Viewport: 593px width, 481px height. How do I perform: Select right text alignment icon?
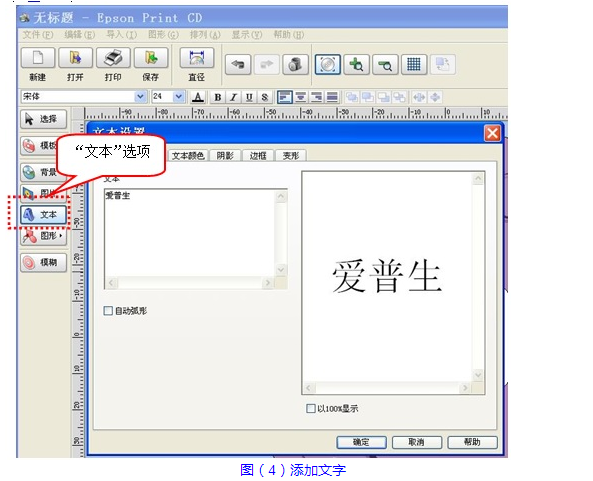coord(317,97)
